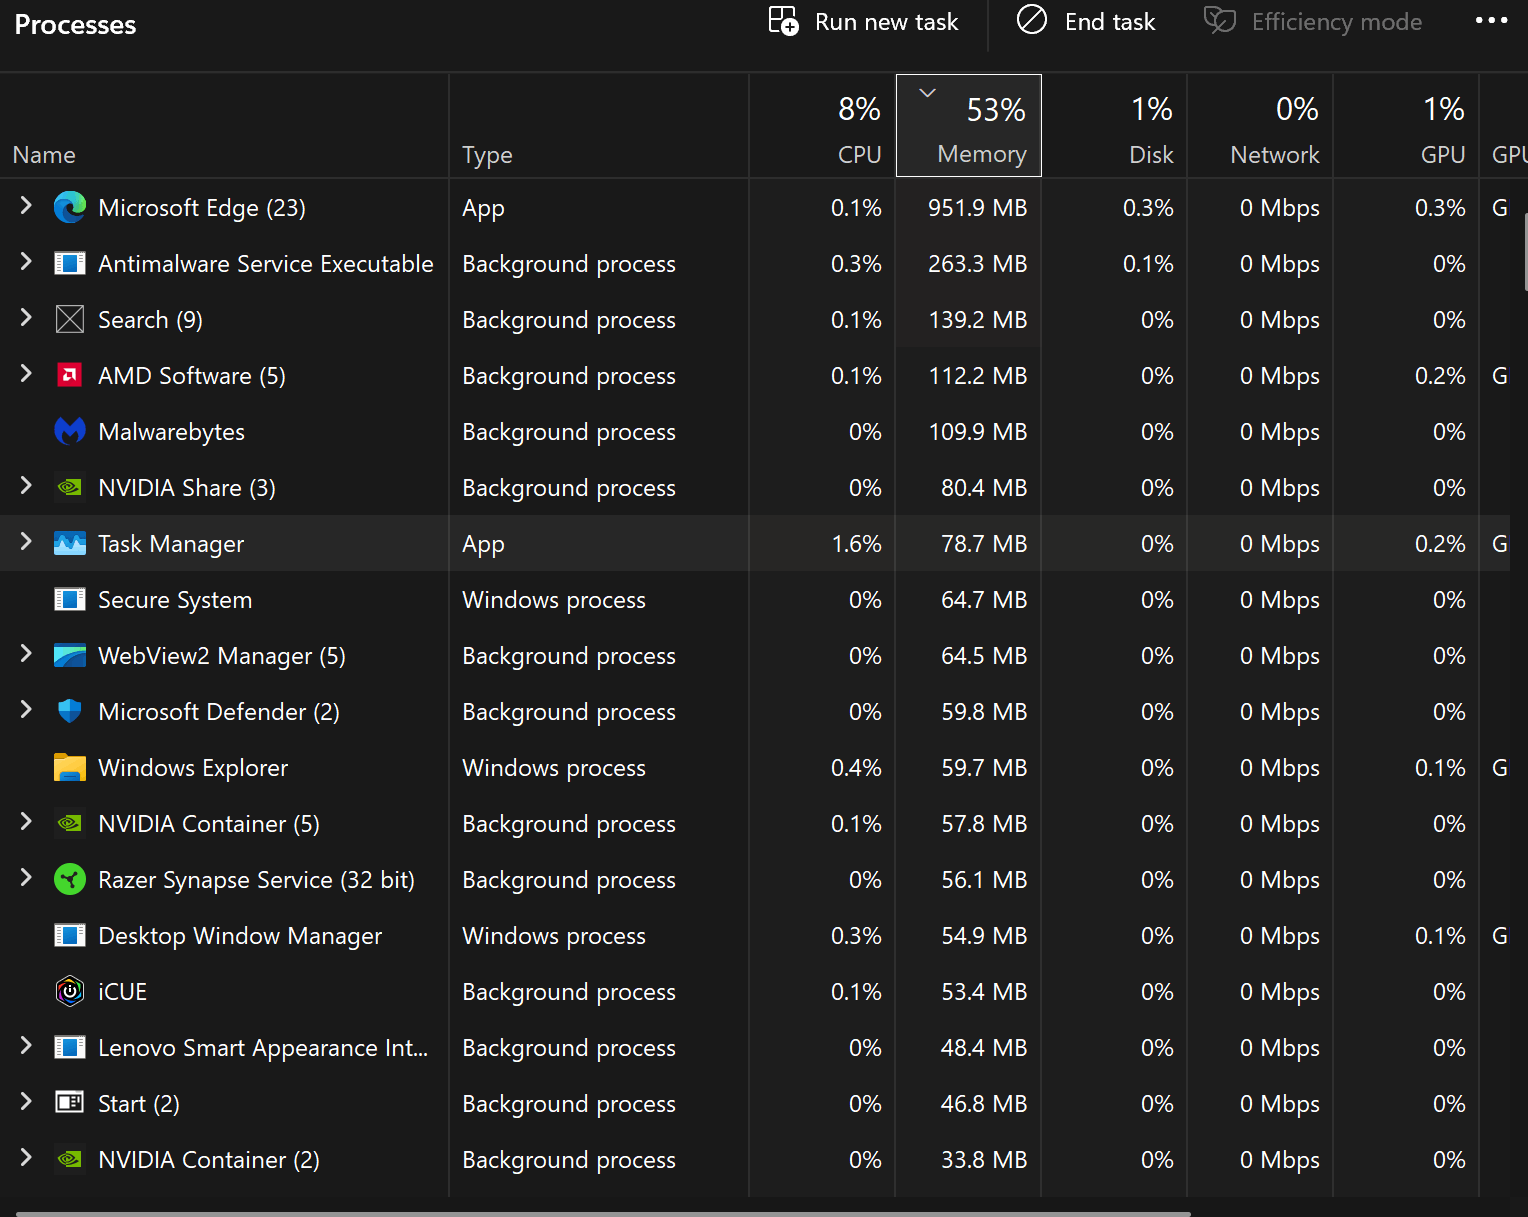Click the WebView2 Manager icon

tap(70, 656)
